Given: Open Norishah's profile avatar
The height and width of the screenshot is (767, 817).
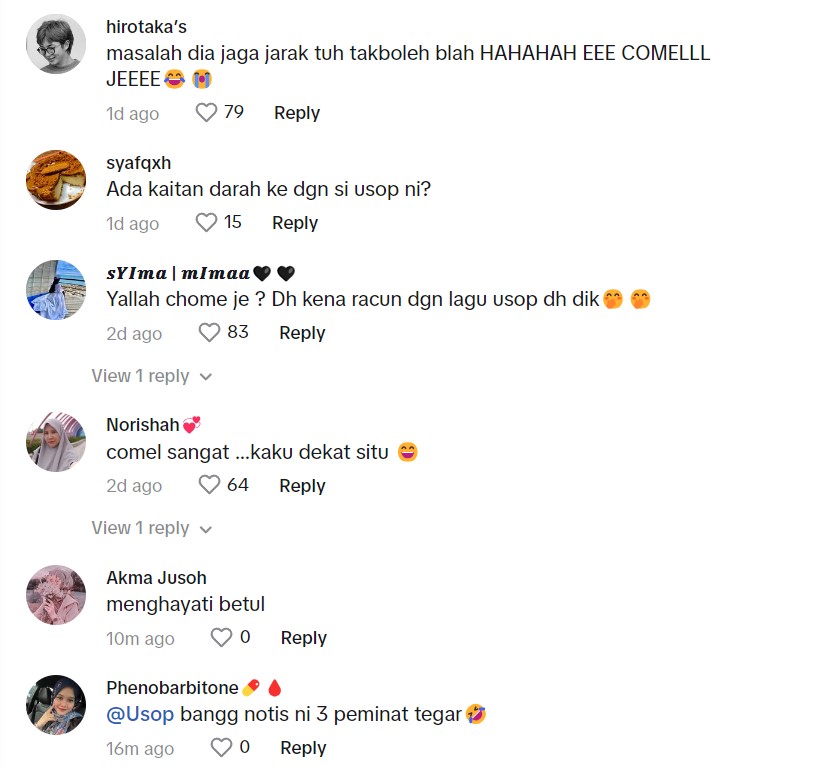Looking at the screenshot, I should (x=56, y=442).
